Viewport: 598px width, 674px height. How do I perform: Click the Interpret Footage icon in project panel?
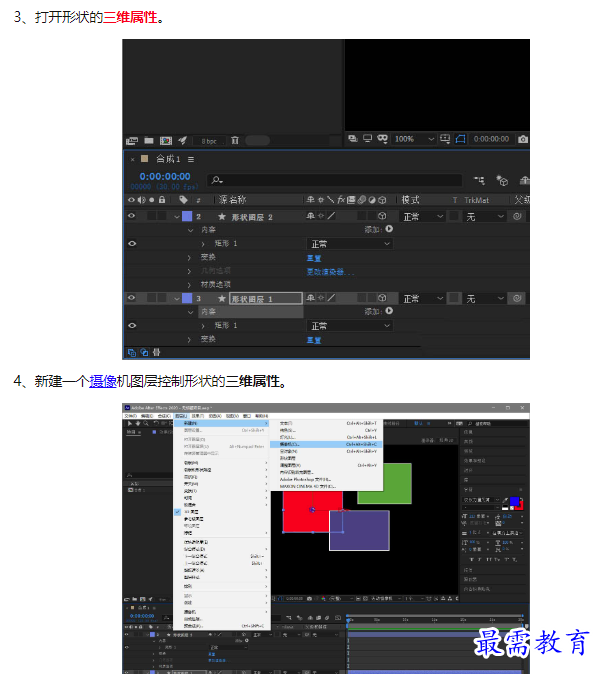tap(132, 141)
